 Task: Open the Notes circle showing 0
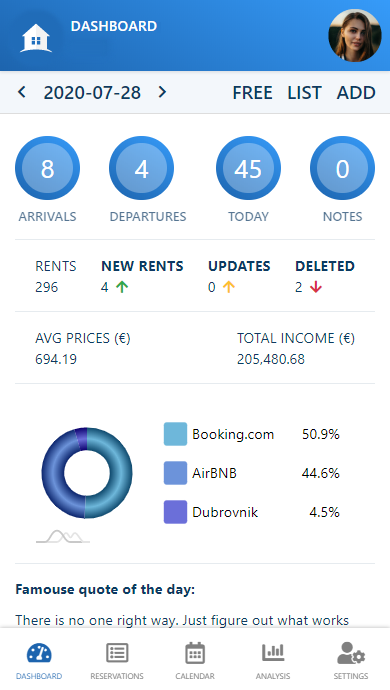(342, 168)
